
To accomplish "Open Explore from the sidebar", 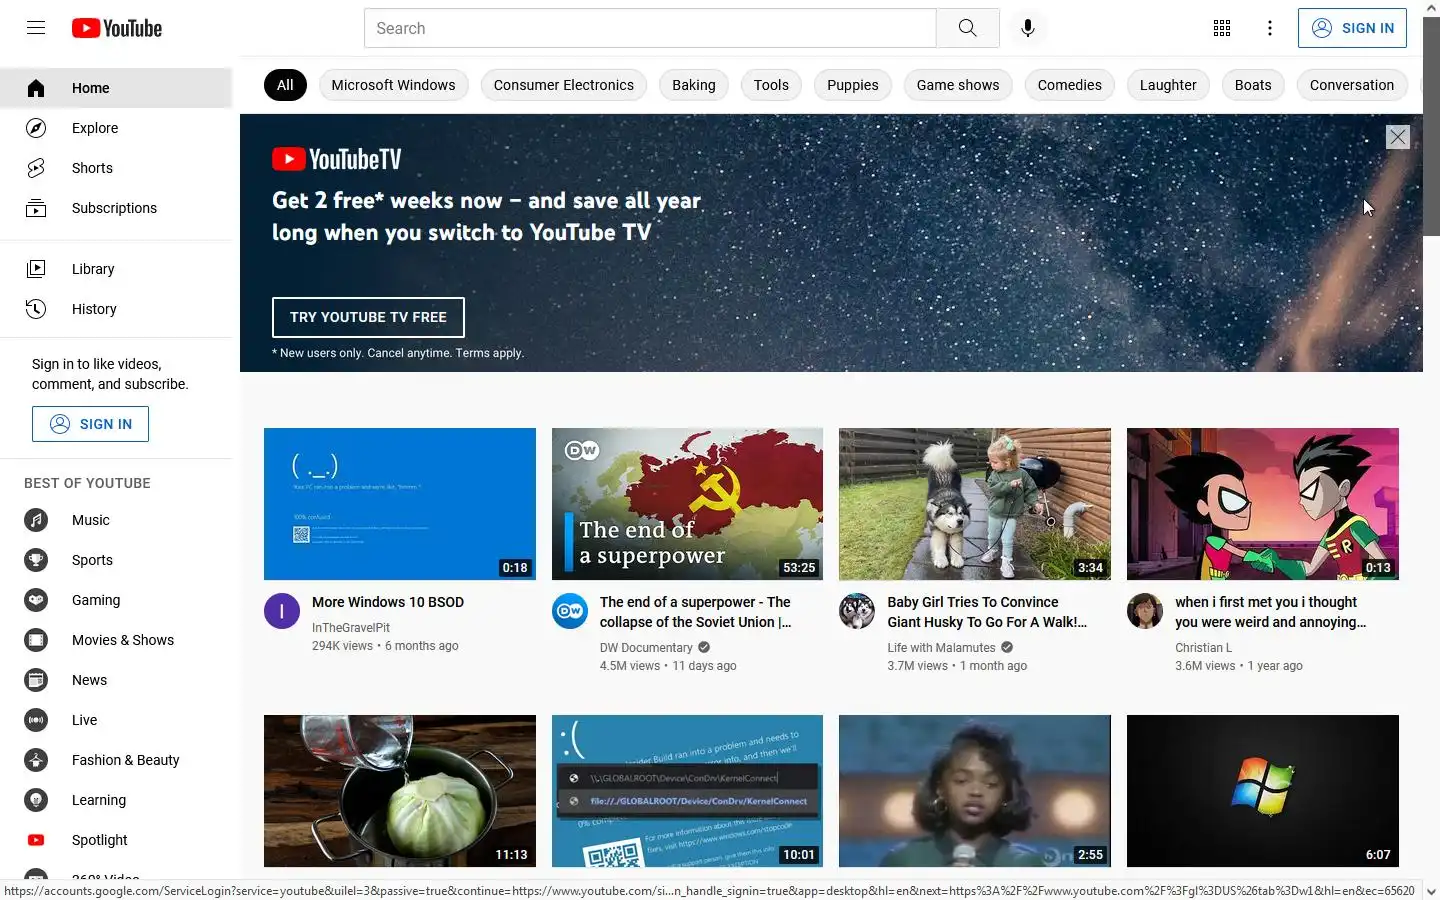I will pos(116,128).
